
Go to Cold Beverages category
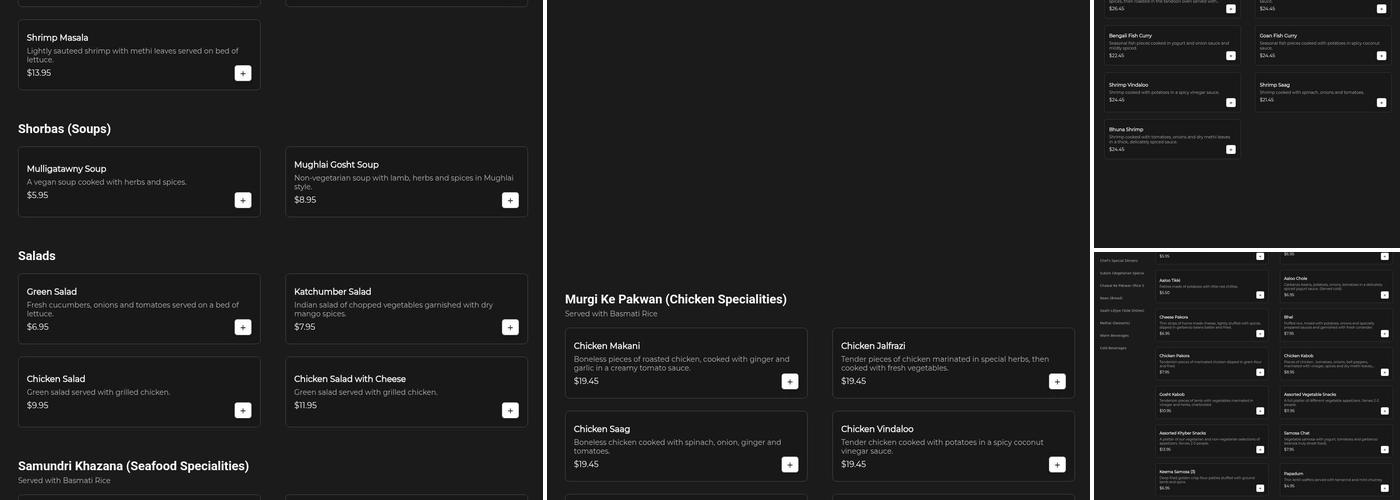pos(1112,348)
